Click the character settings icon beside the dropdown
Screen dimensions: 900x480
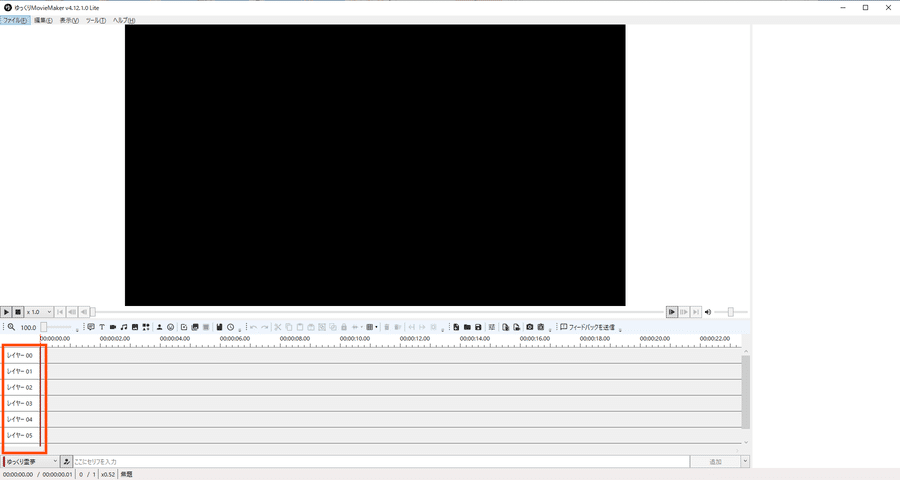67,462
